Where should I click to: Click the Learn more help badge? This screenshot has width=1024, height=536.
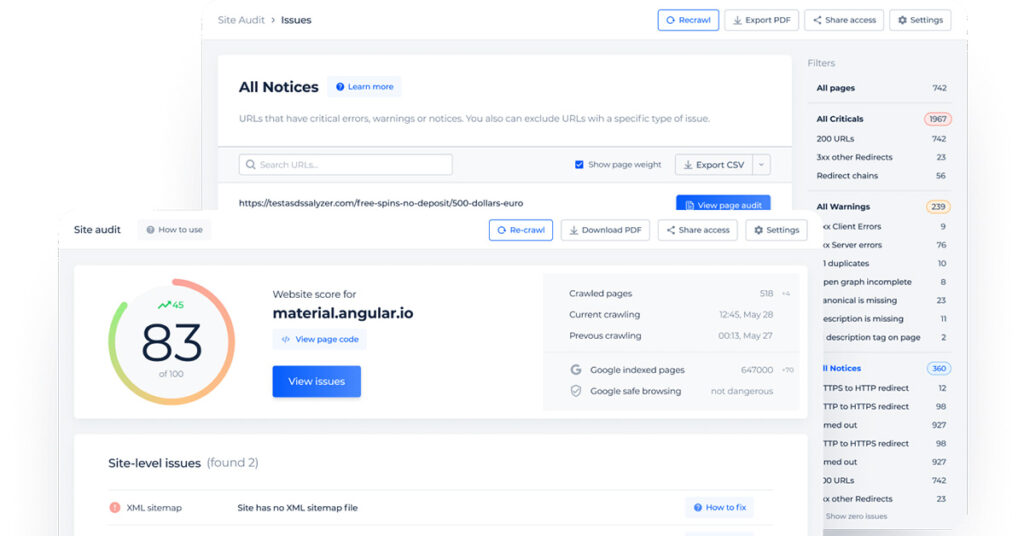tap(364, 87)
